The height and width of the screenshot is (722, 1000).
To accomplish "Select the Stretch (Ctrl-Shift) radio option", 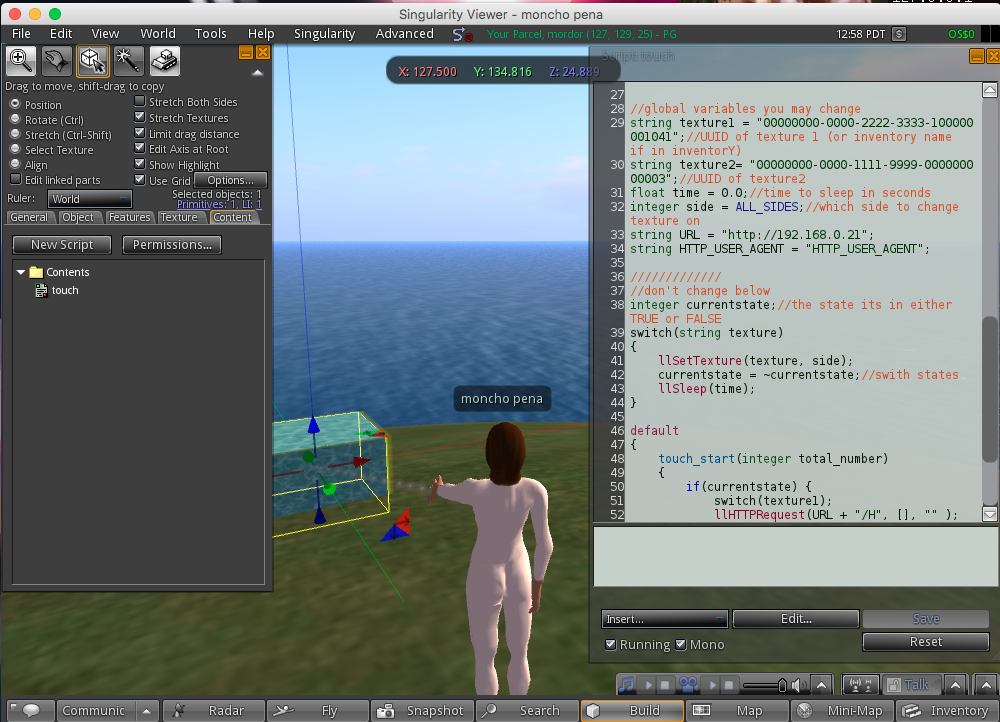I will tap(15, 134).
